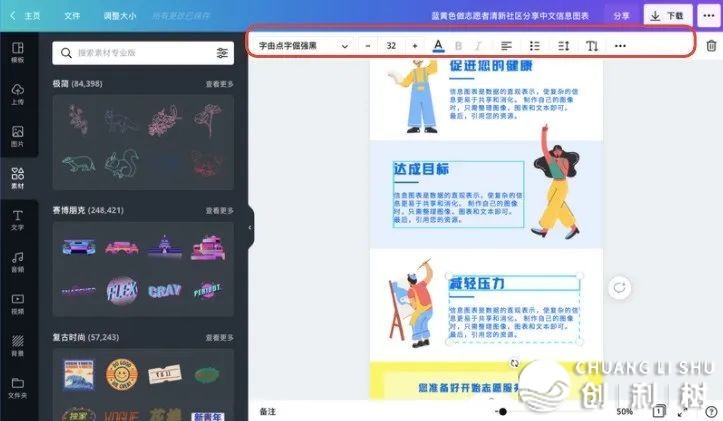Toggle italic formatting
Viewport: 723px width, 421px height.
pos(478,46)
